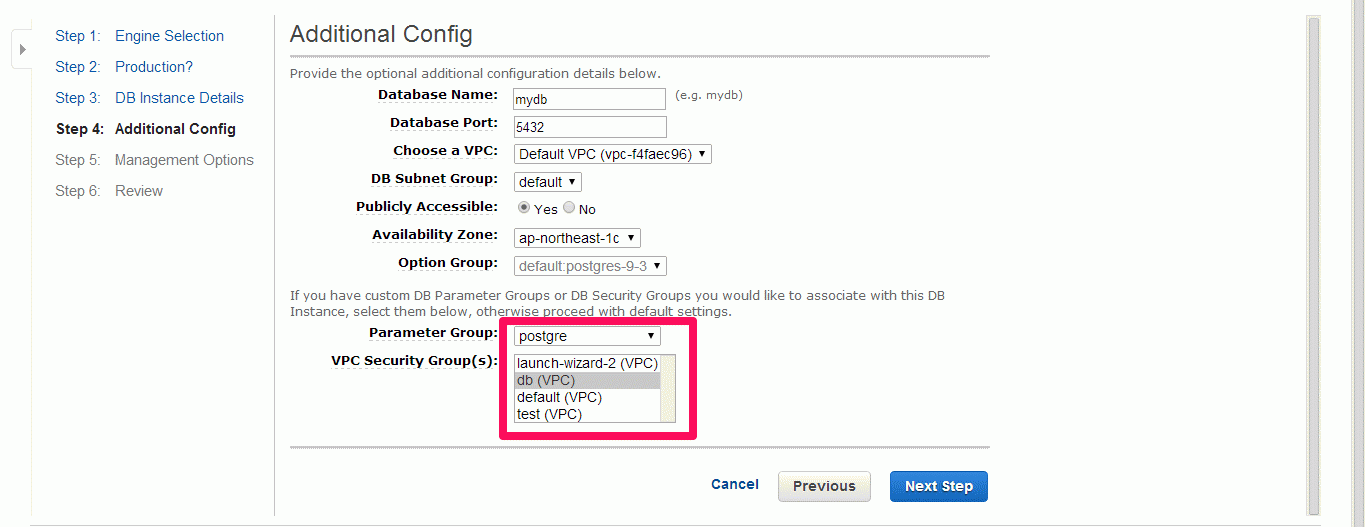Viewport: 1365px width, 527px height.
Task: Open the Option Group dropdown
Action: point(590,266)
